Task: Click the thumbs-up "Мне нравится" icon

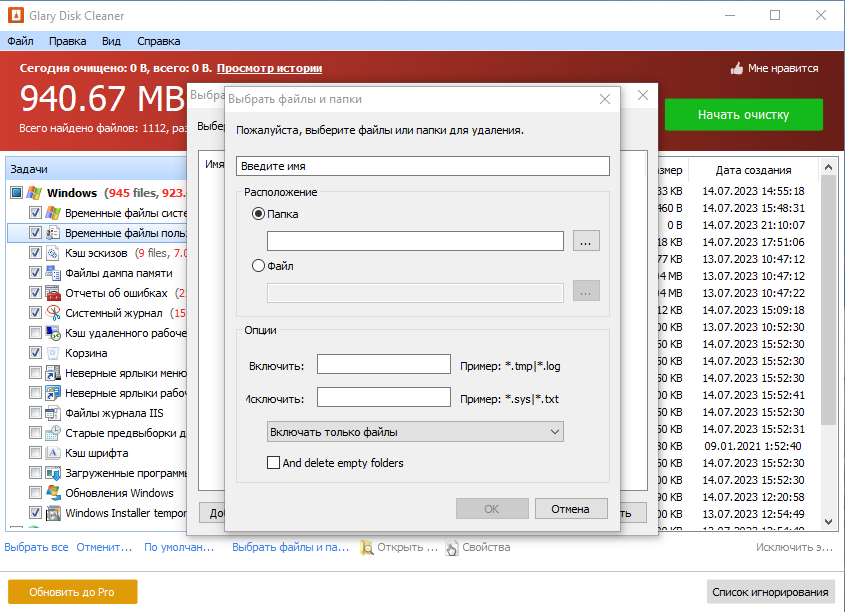Action: click(x=737, y=68)
